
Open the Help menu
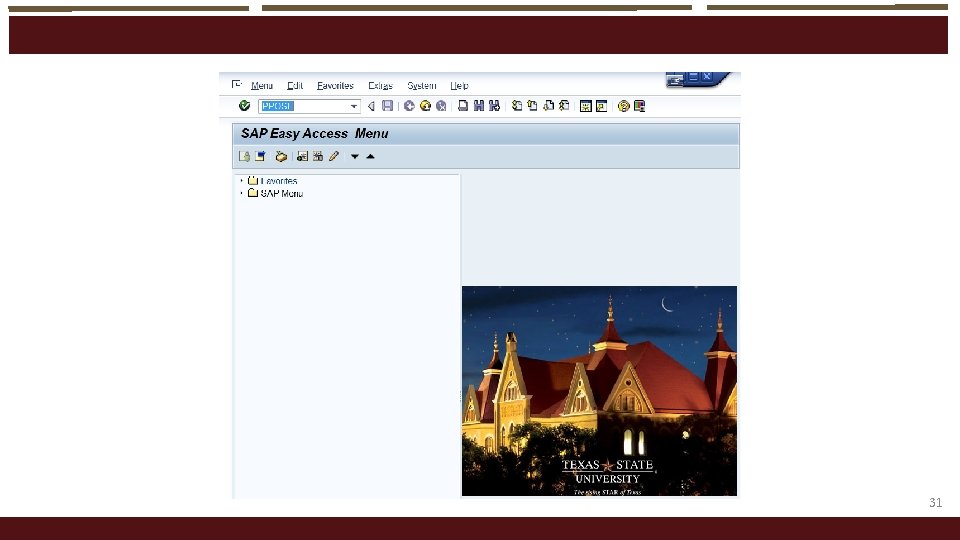(x=459, y=86)
